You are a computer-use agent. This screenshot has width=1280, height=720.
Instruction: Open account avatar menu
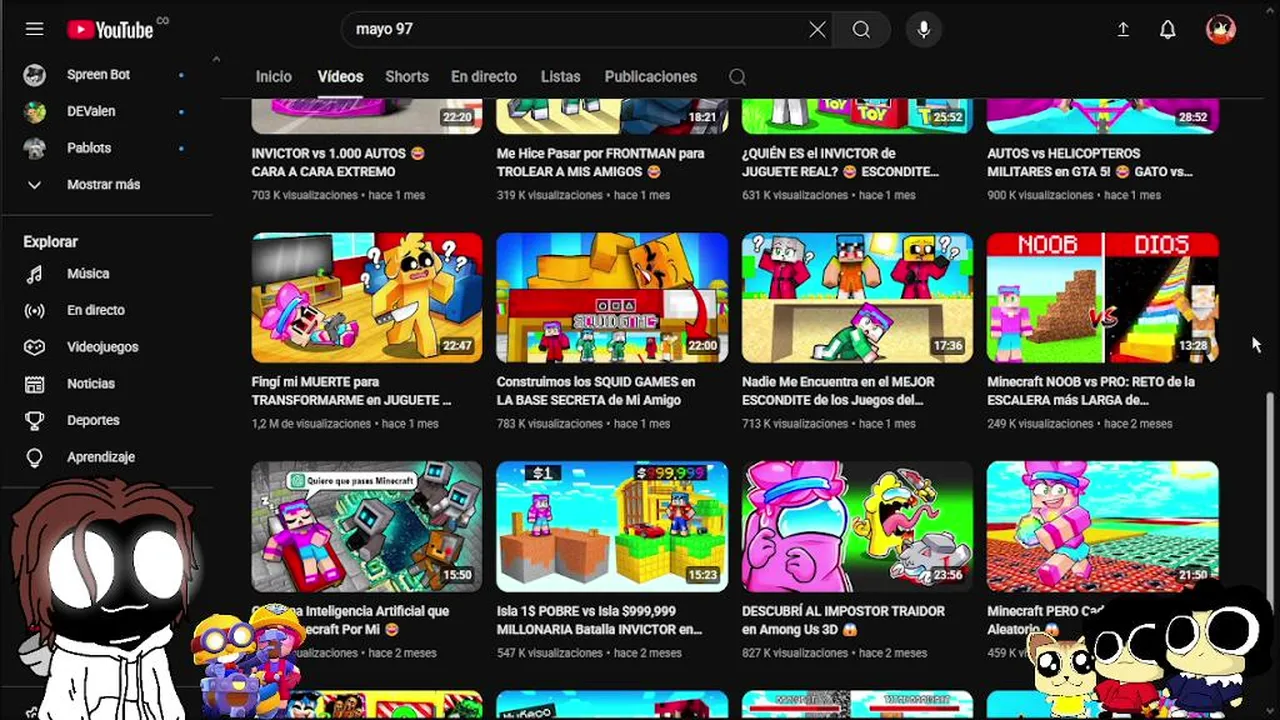coord(1221,30)
